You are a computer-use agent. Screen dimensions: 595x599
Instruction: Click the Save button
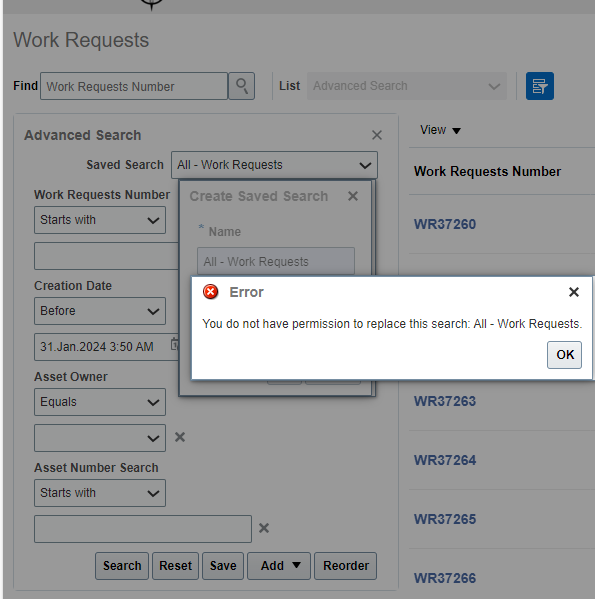pyautogui.click(x=223, y=566)
